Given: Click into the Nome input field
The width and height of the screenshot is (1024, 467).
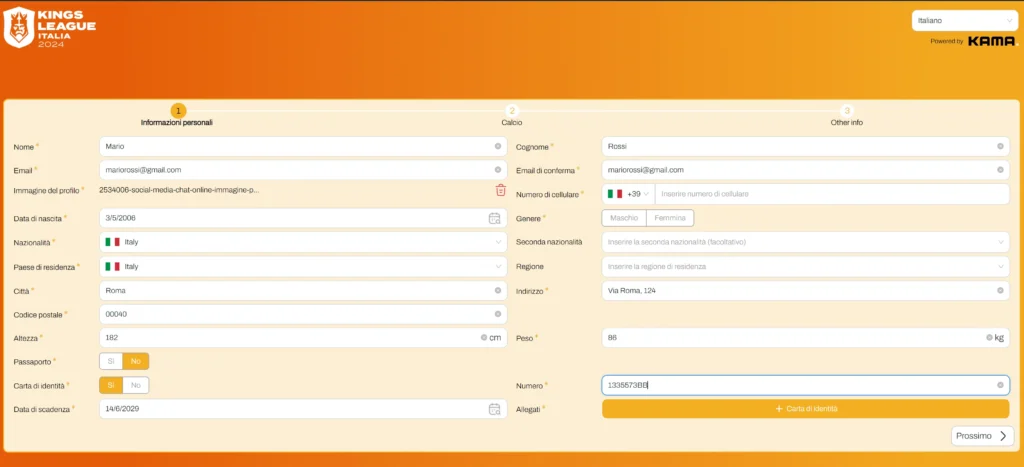Looking at the screenshot, I should tap(303, 146).
